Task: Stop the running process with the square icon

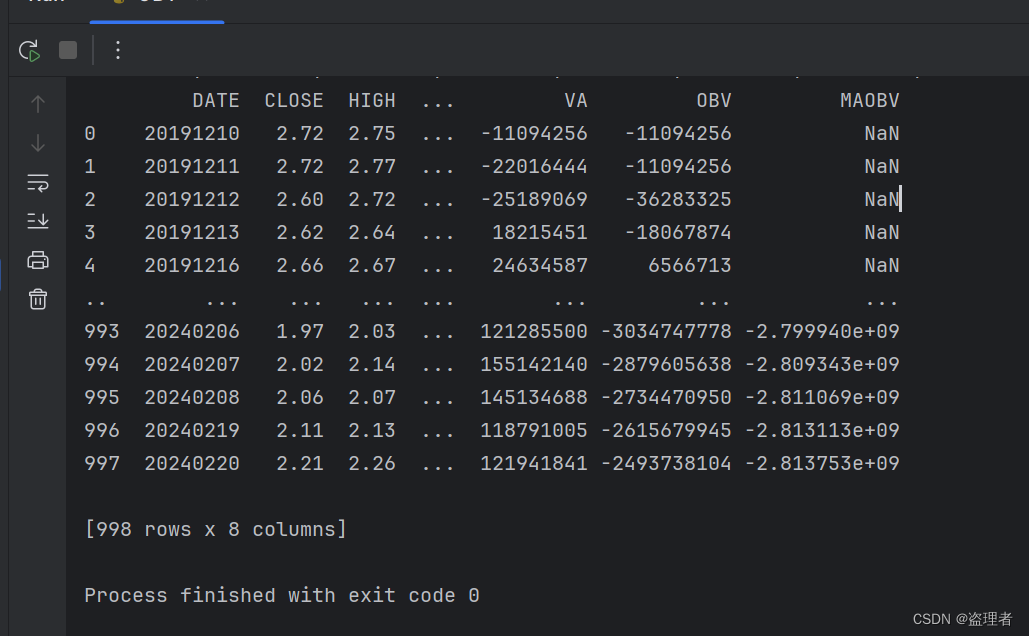Action: tap(68, 50)
